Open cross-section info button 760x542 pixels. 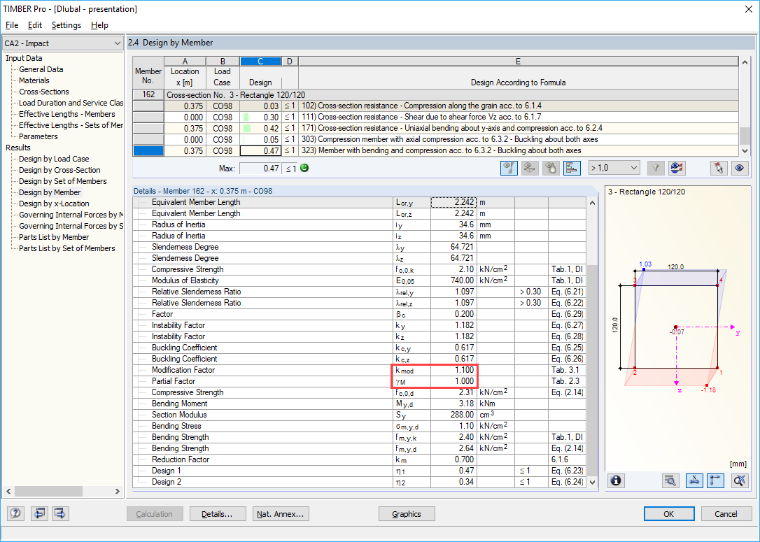coord(616,480)
